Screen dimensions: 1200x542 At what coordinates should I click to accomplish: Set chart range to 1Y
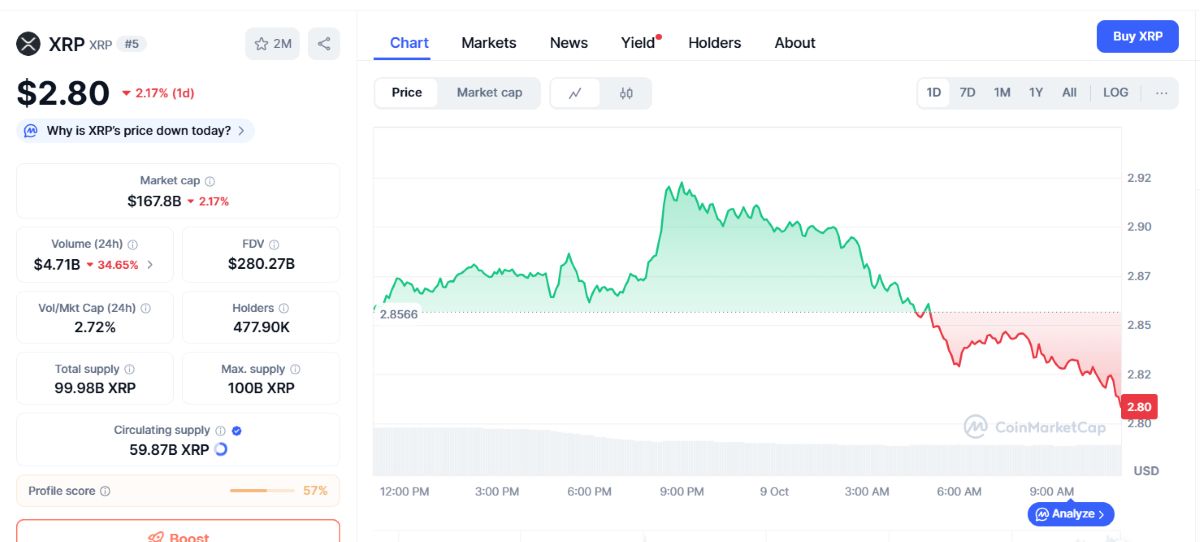tap(1036, 92)
